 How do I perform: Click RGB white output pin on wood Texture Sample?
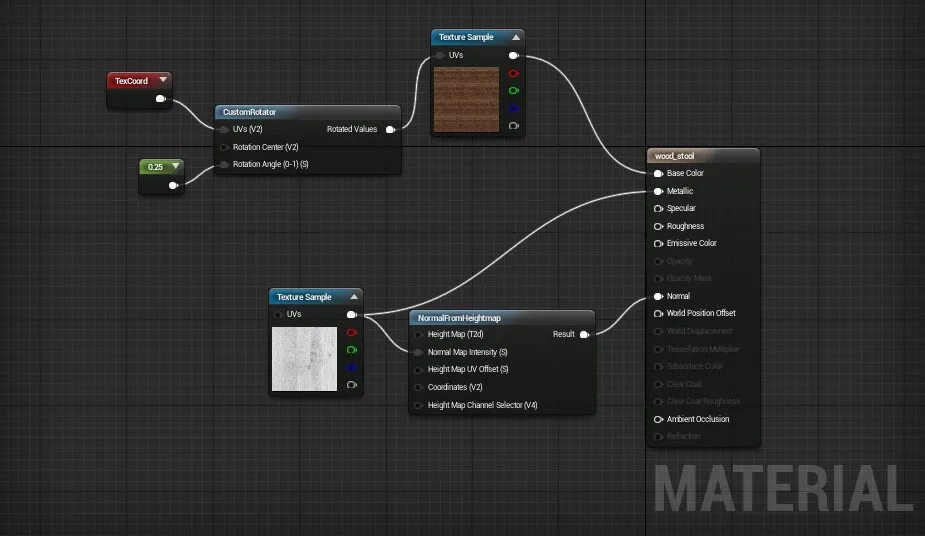514,55
